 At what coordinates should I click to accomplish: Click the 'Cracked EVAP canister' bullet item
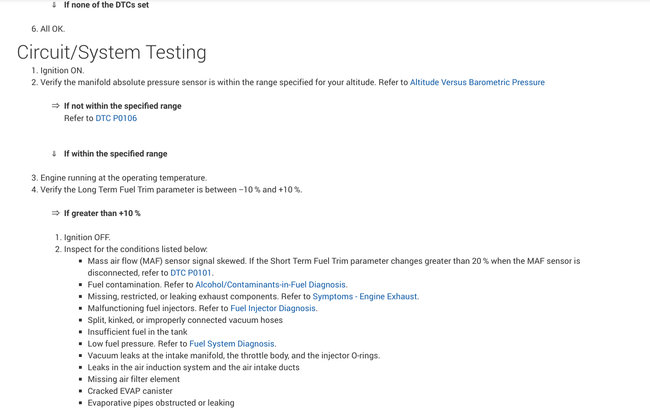[x=130, y=391]
